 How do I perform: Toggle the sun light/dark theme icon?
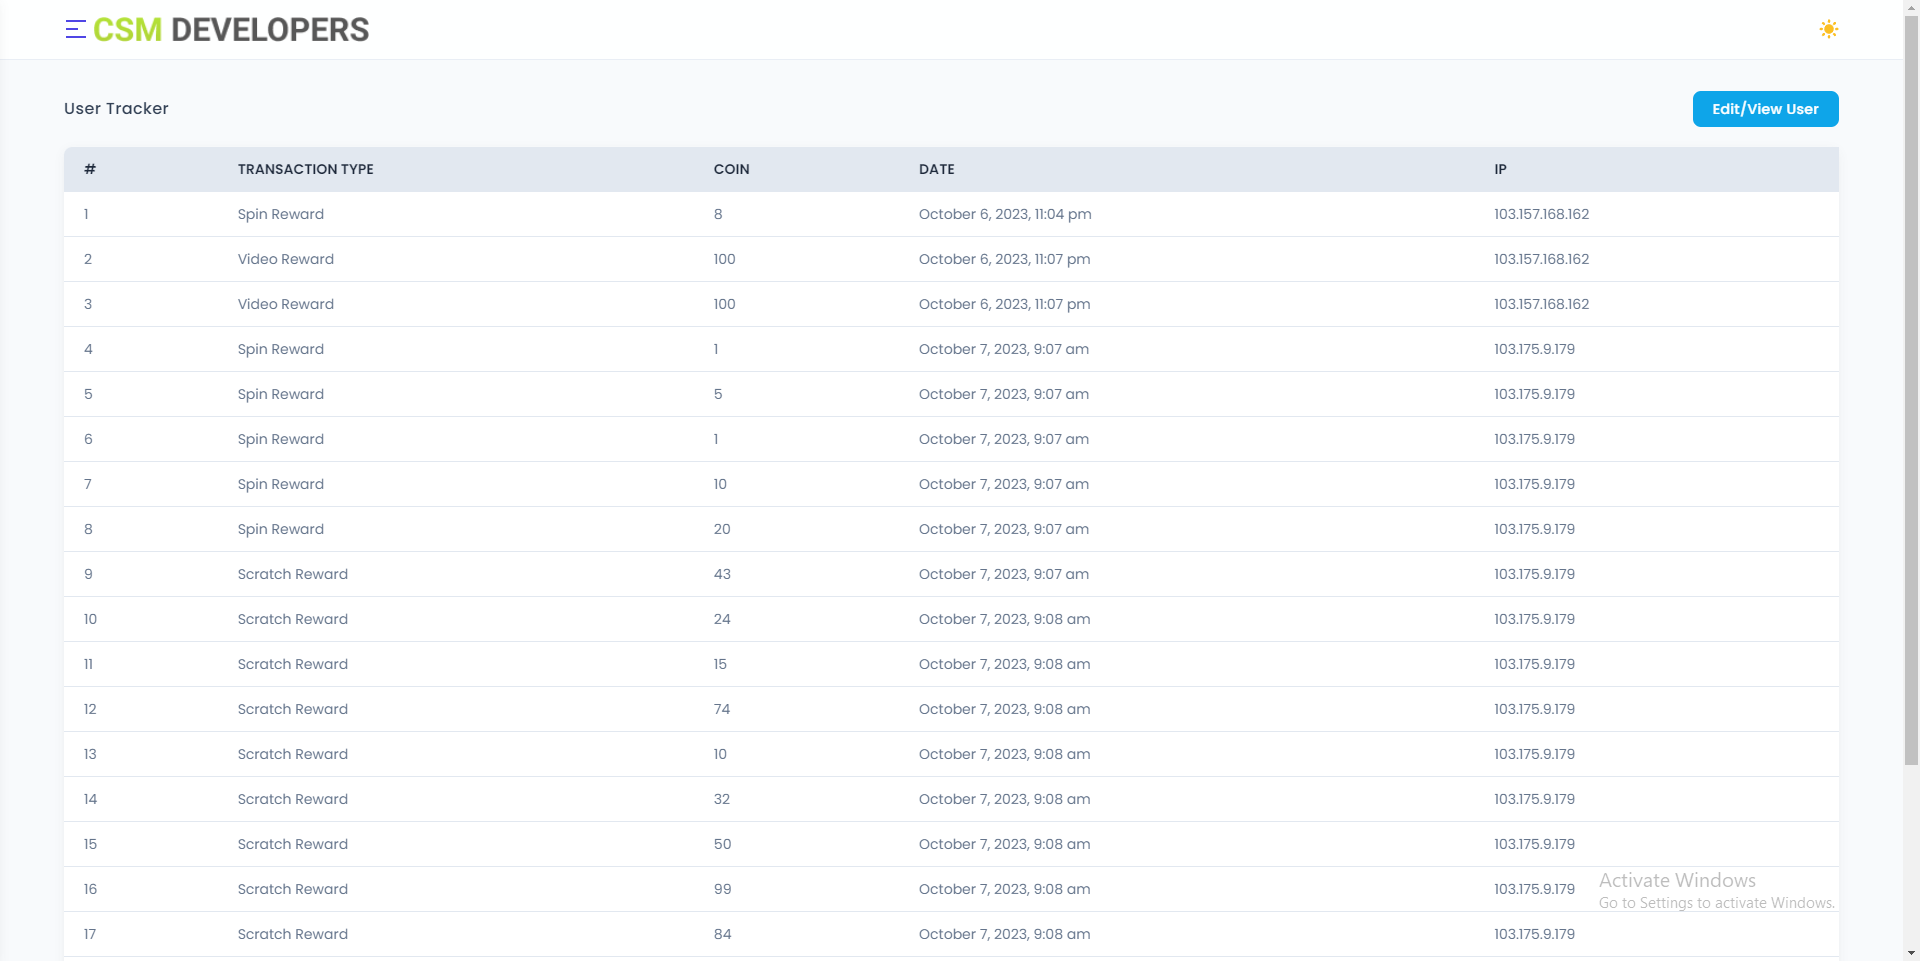1828,29
